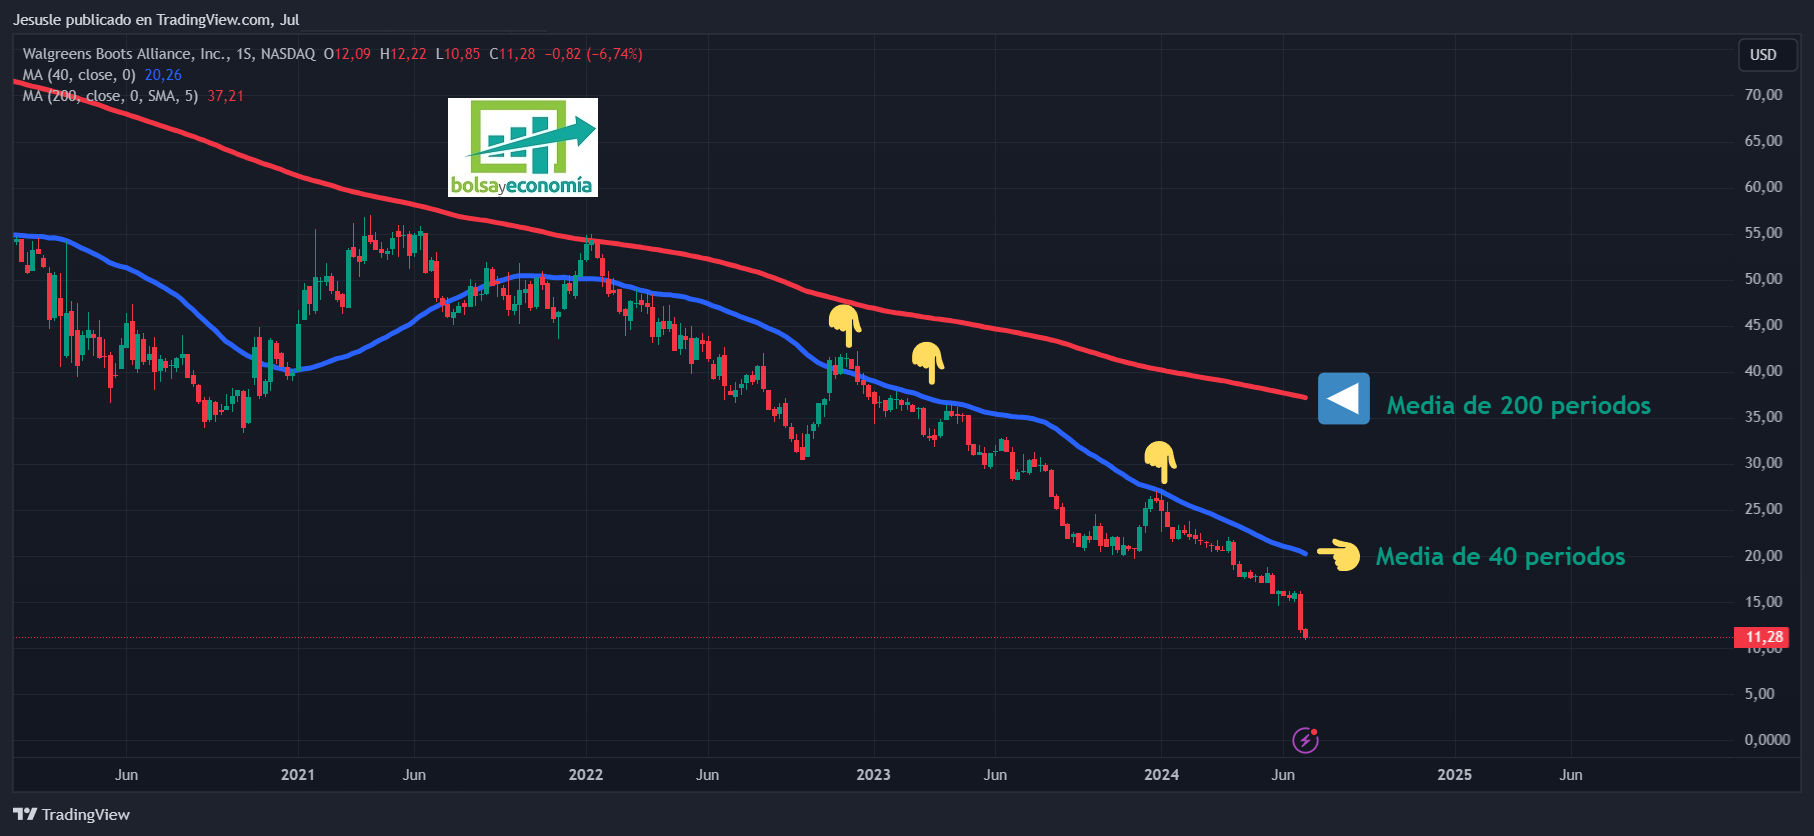Viewport: 1814px width, 836px height.
Task: Click the 'Media de 40 periodos' text label
Action: 1500,556
